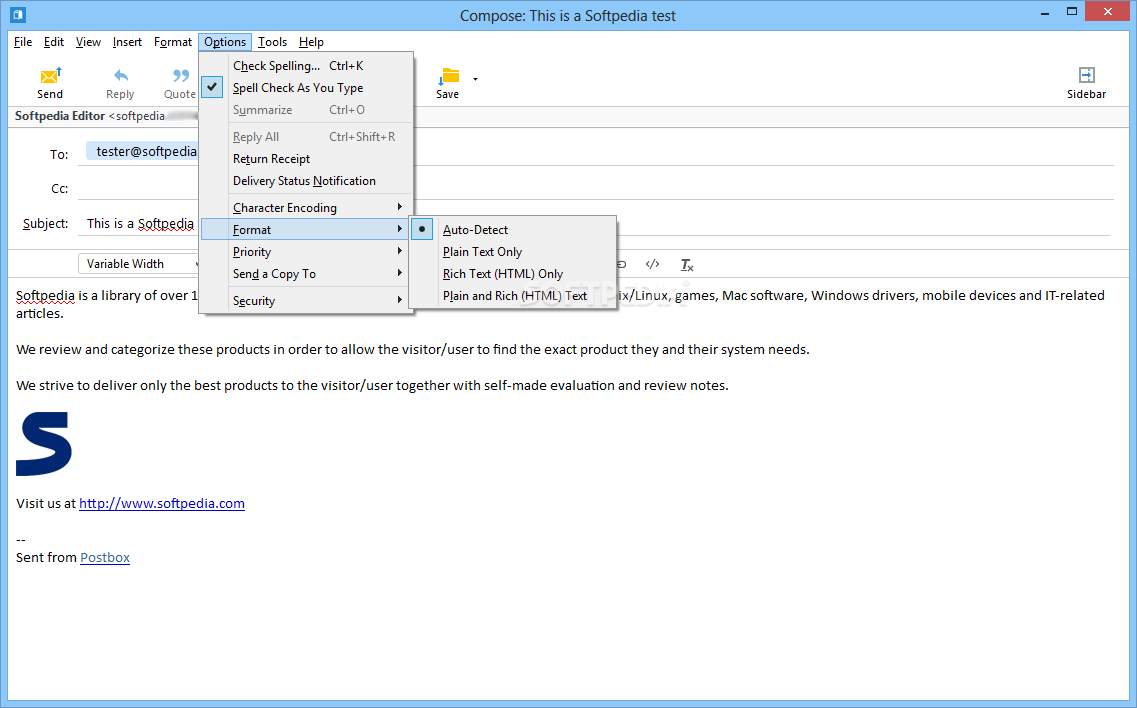Select Plain Text Only format
The width and height of the screenshot is (1137, 708).
tap(513, 252)
